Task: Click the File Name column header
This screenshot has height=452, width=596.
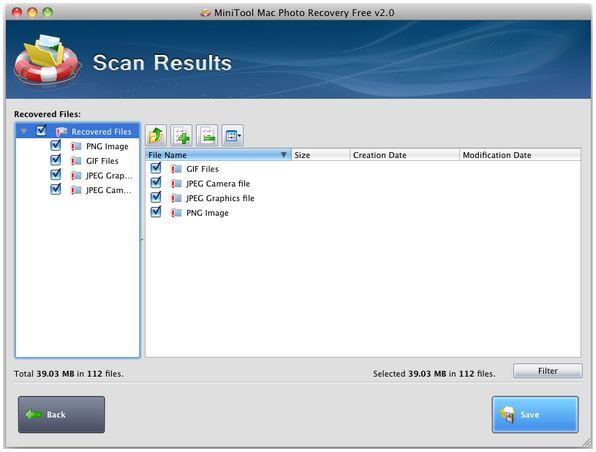Action: point(218,155)
